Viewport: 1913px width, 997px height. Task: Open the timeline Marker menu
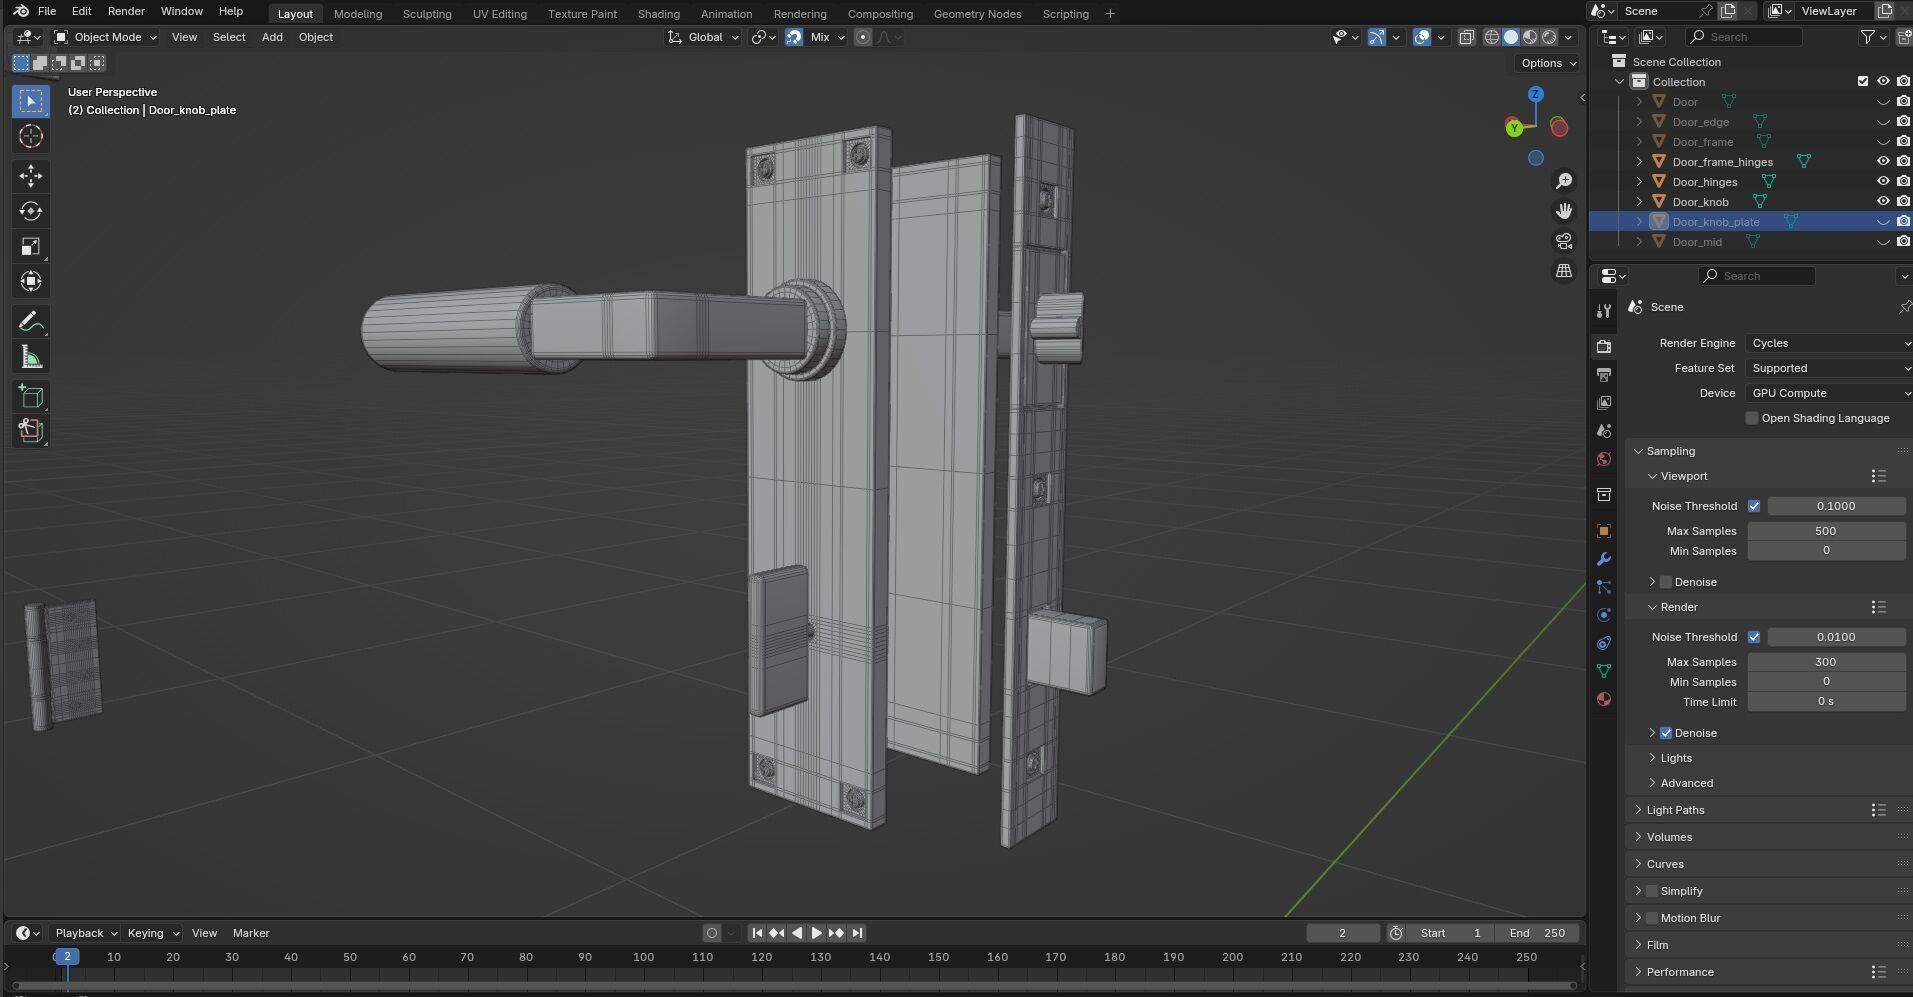(251, 933)
